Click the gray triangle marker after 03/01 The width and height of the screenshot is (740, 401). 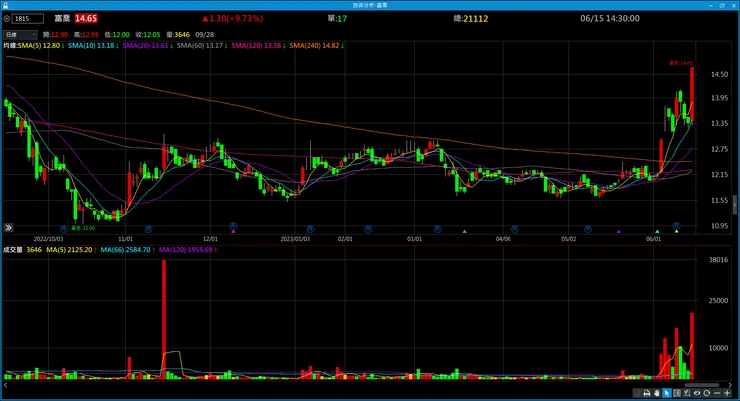tap(464, 232)
